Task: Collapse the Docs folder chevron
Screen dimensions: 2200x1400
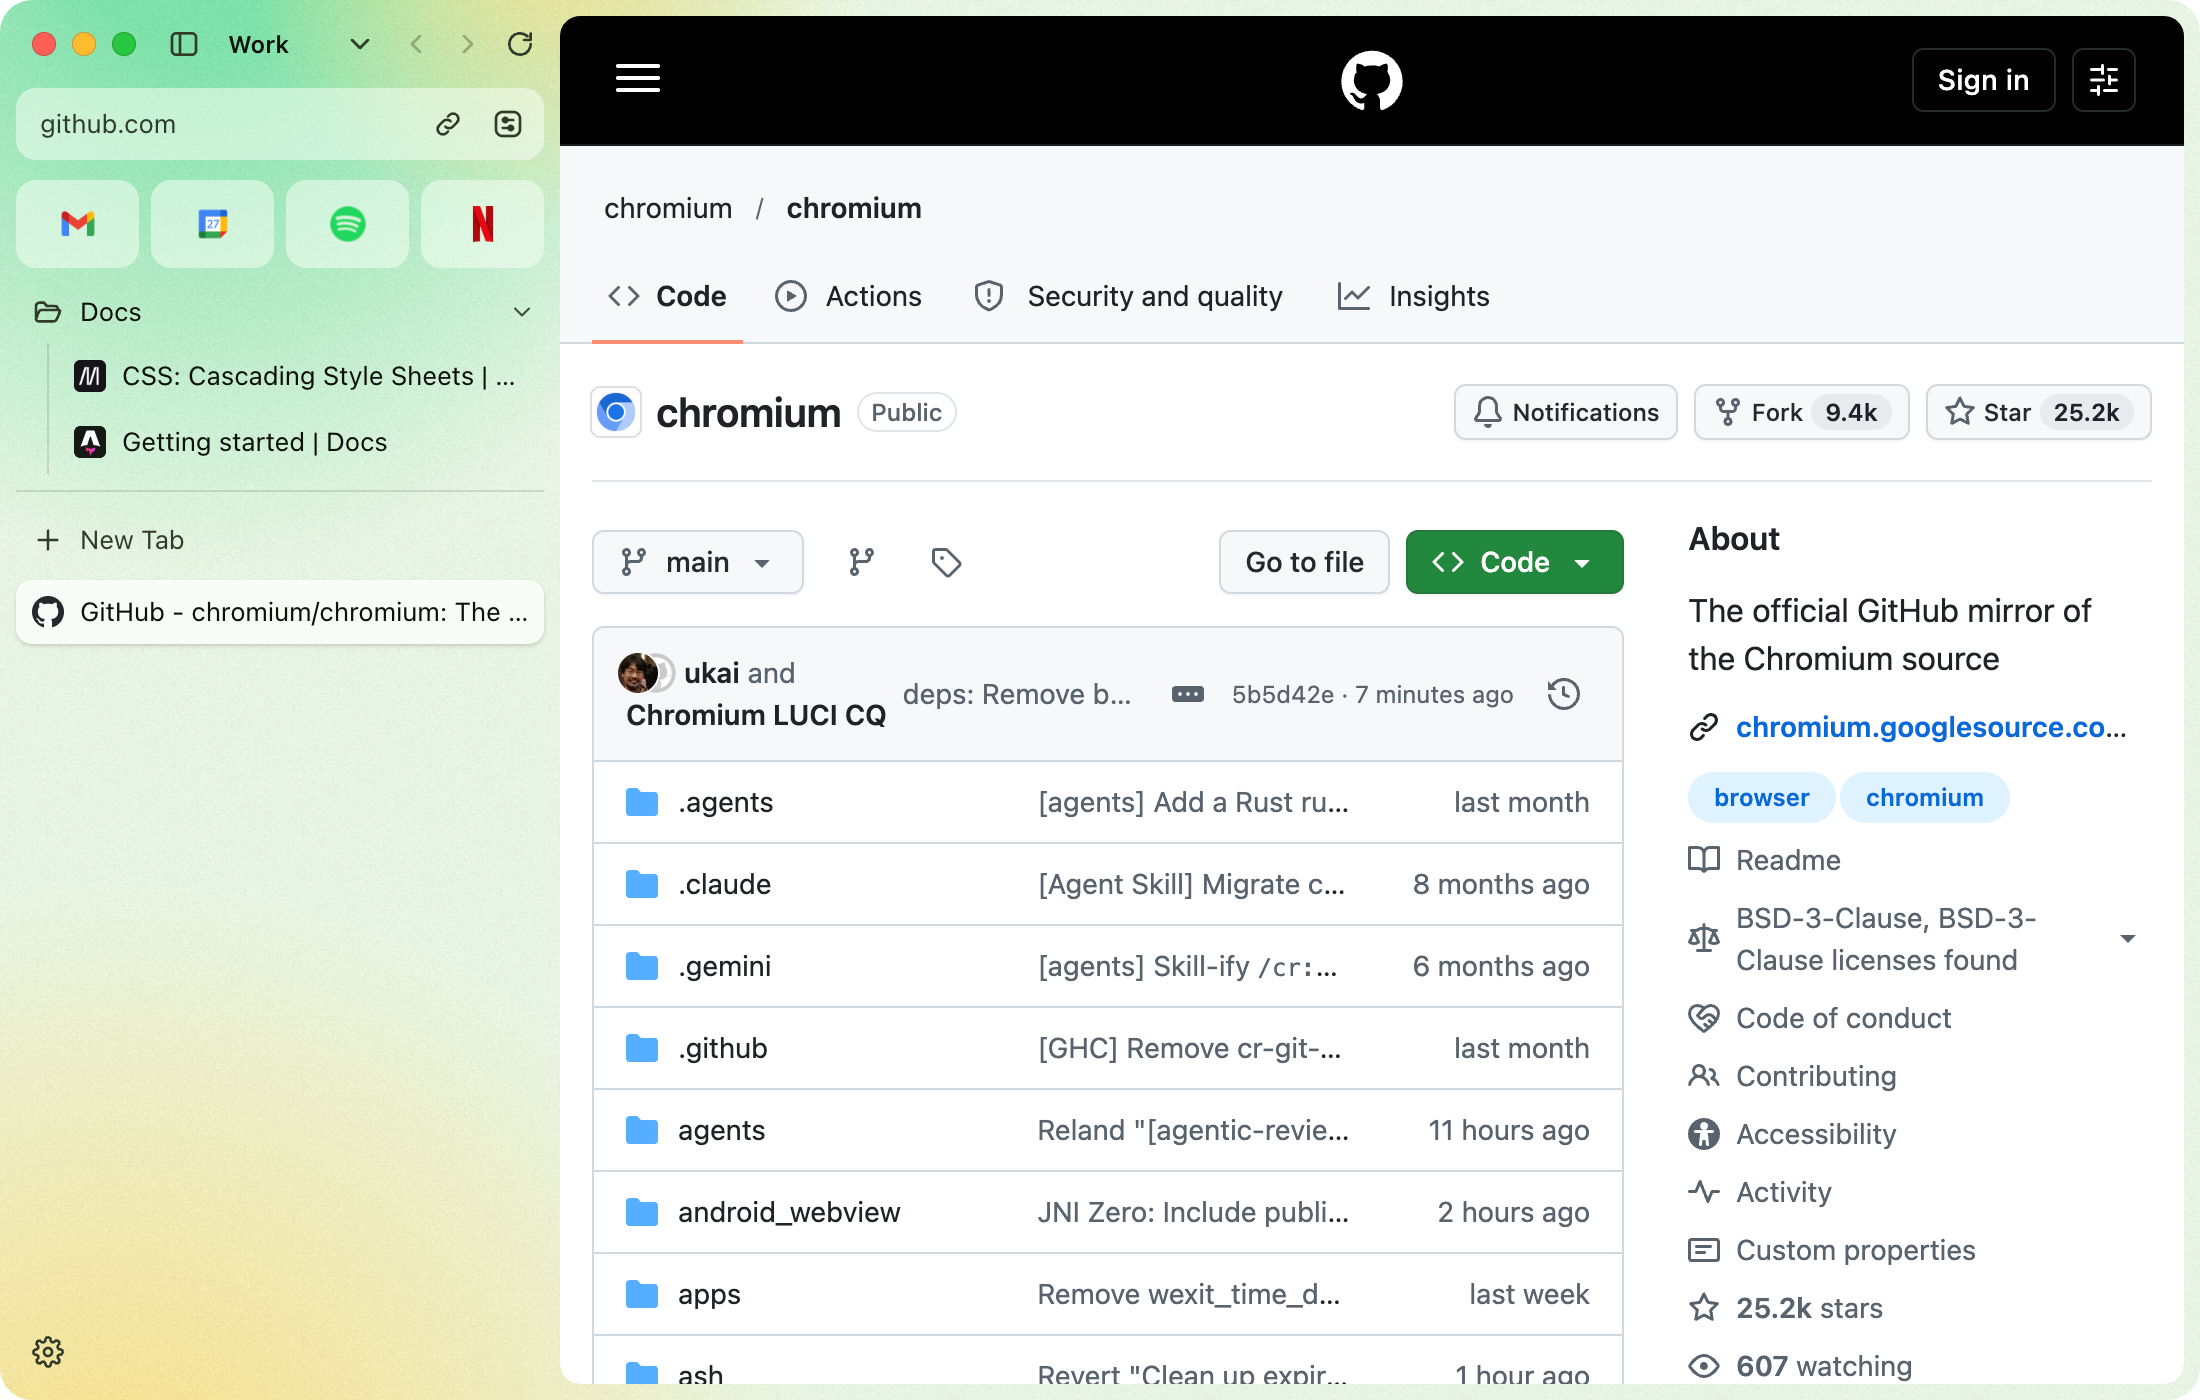Action: click(x=521, y=312)
